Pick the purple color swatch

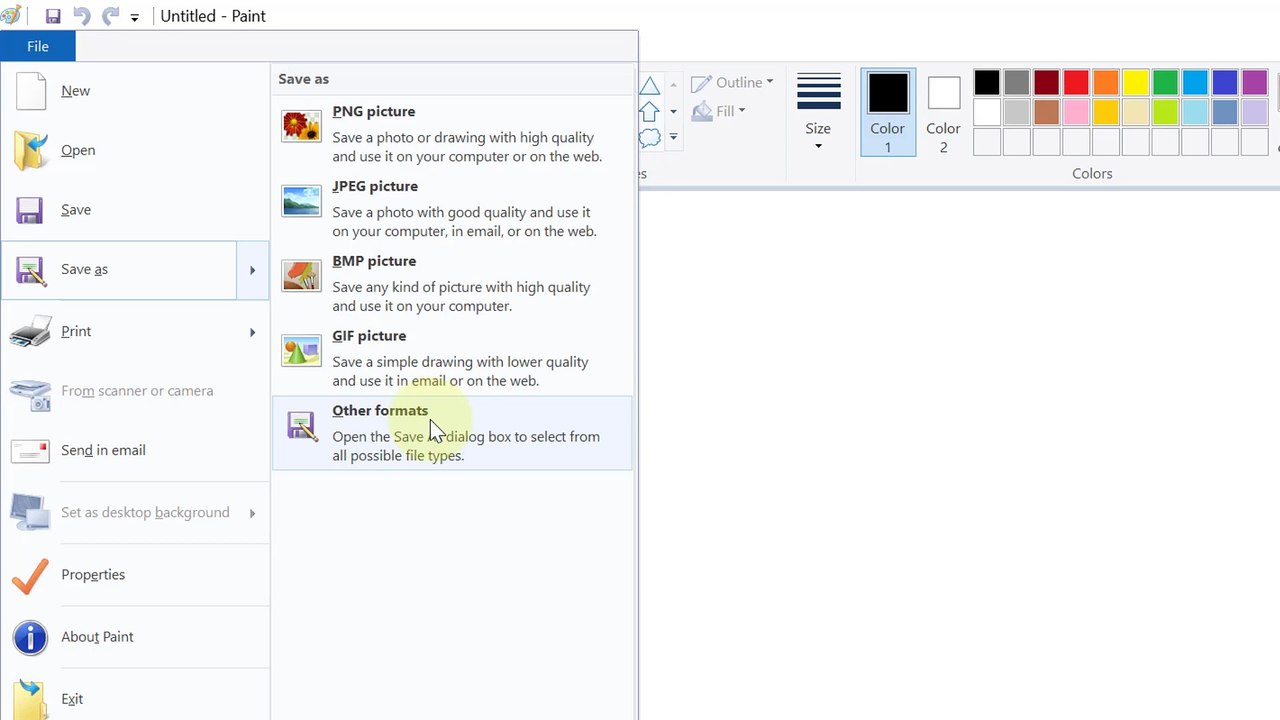click(x=1254, y=82)
